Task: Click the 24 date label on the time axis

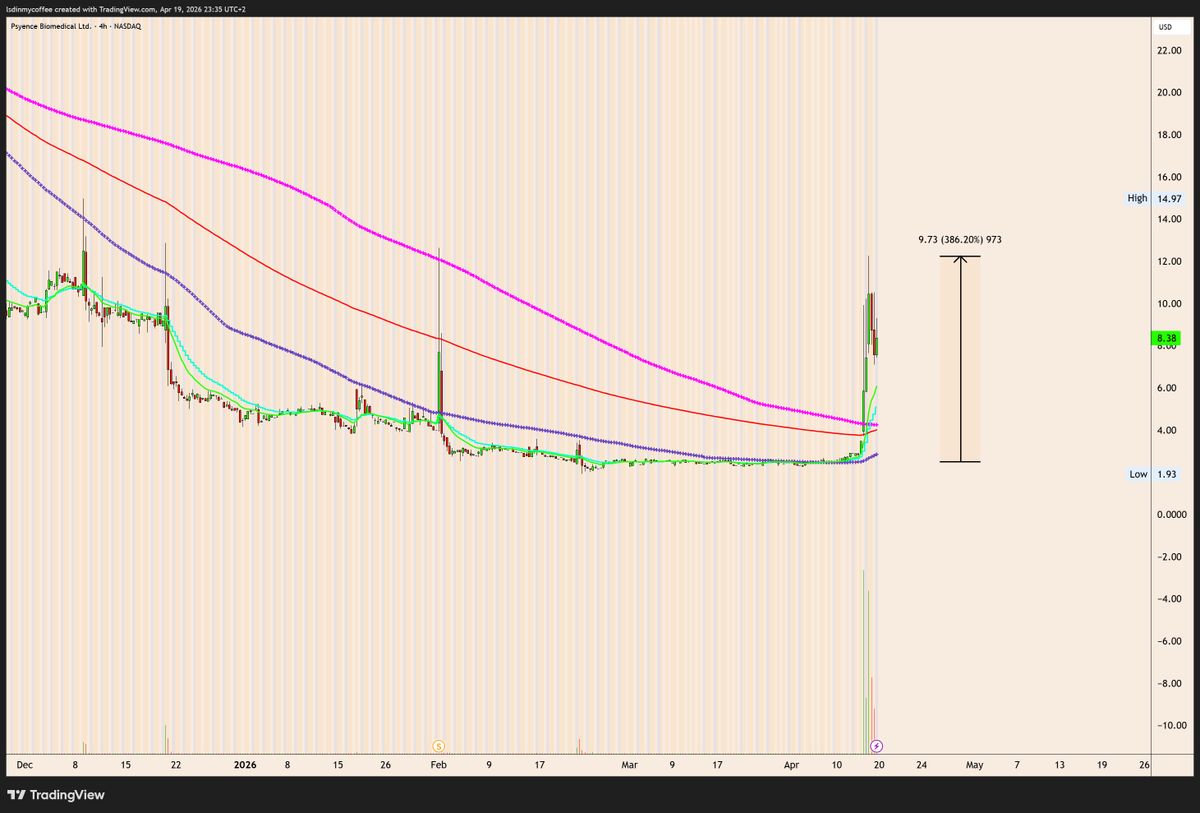Action: pyautogui.click(x=921, y=765)
